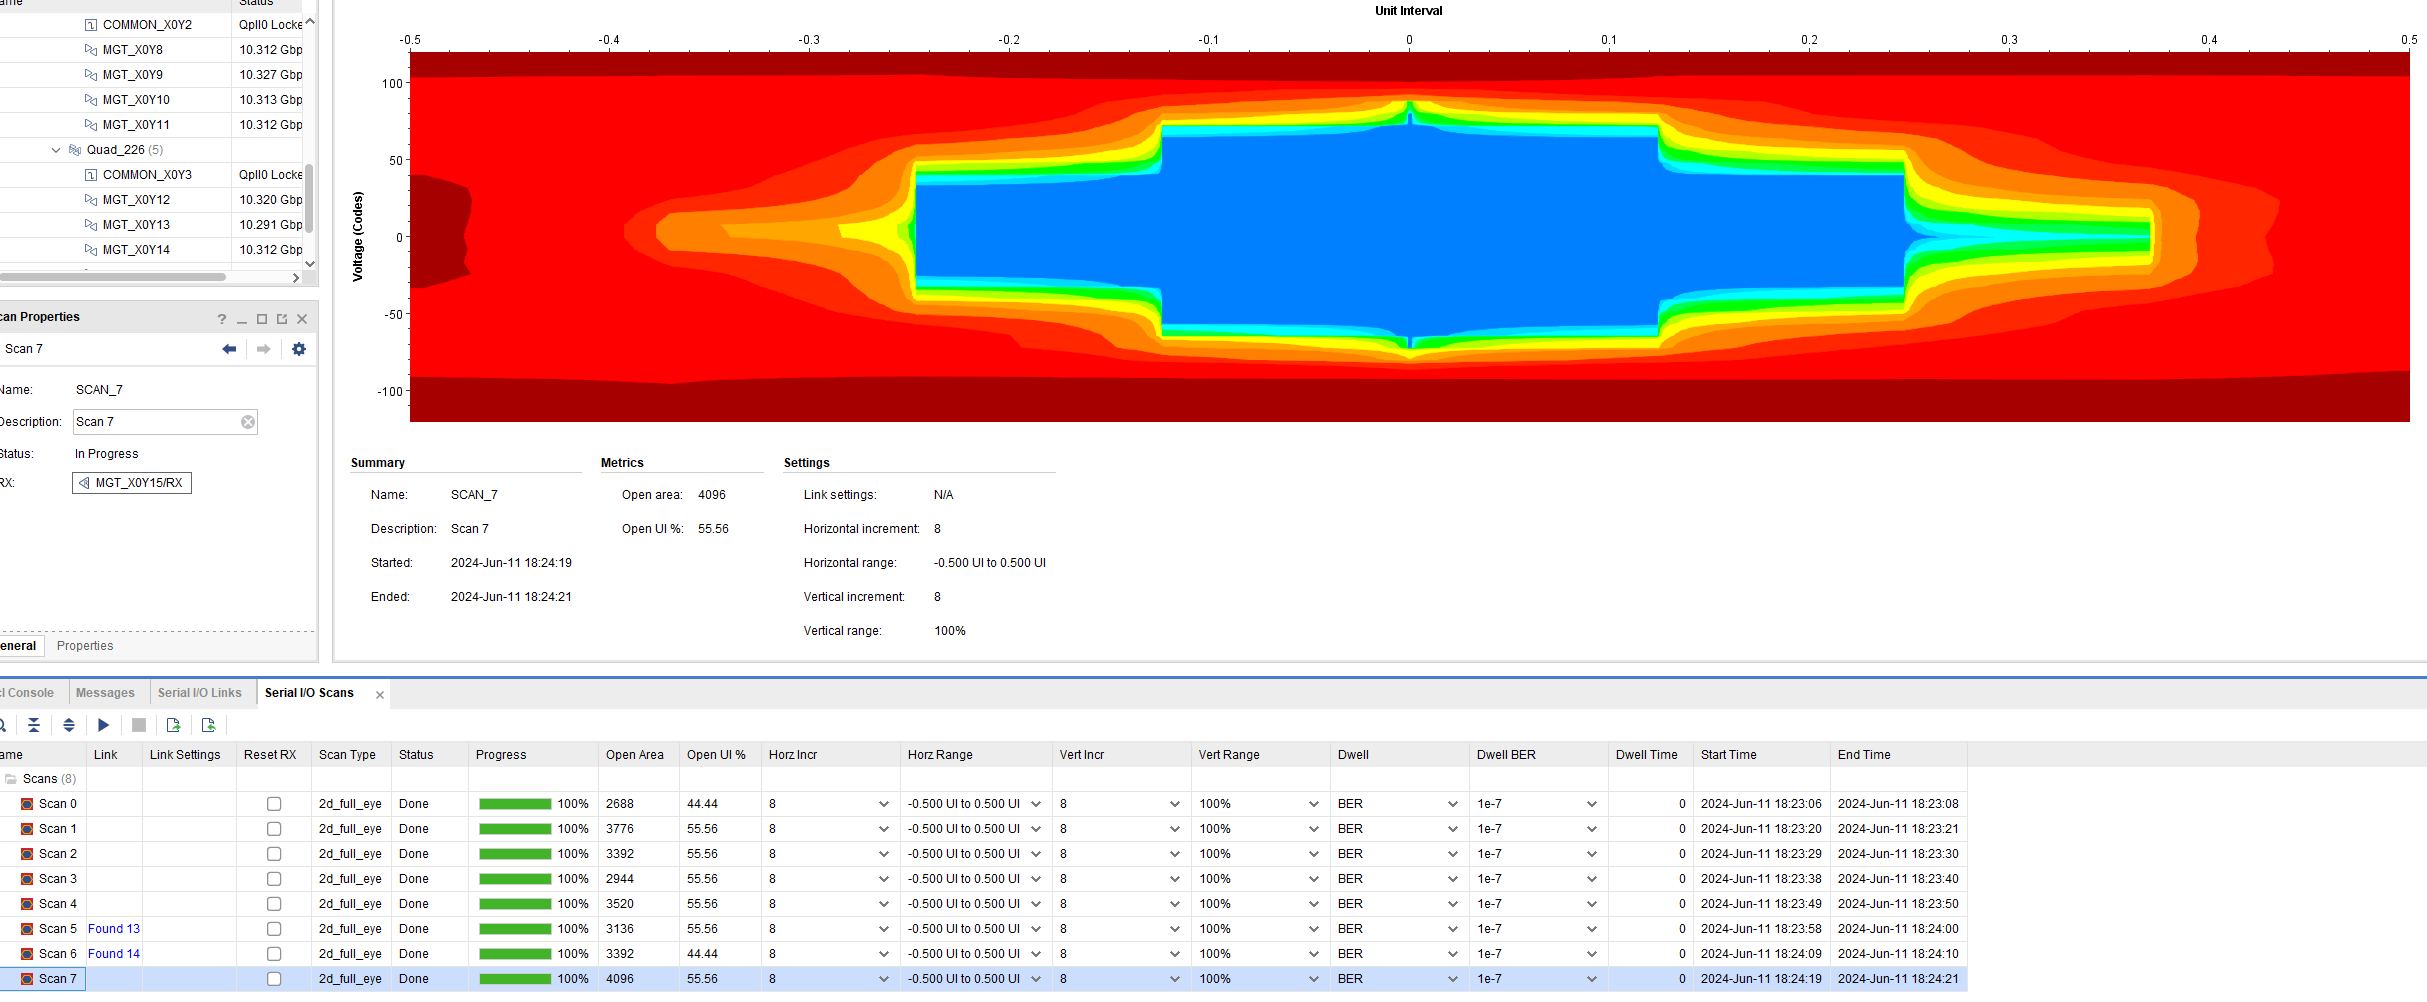
Task: Click the Scan 3 row icon
Action: point(27,879)
